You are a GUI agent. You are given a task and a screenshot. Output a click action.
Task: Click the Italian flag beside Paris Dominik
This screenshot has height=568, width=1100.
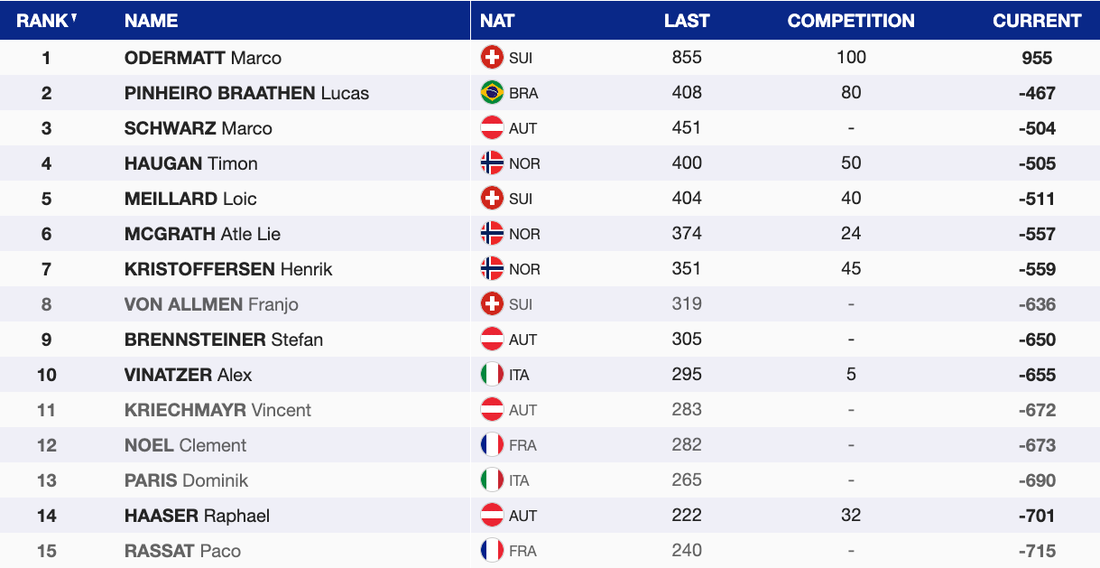(x=492, y=480)
